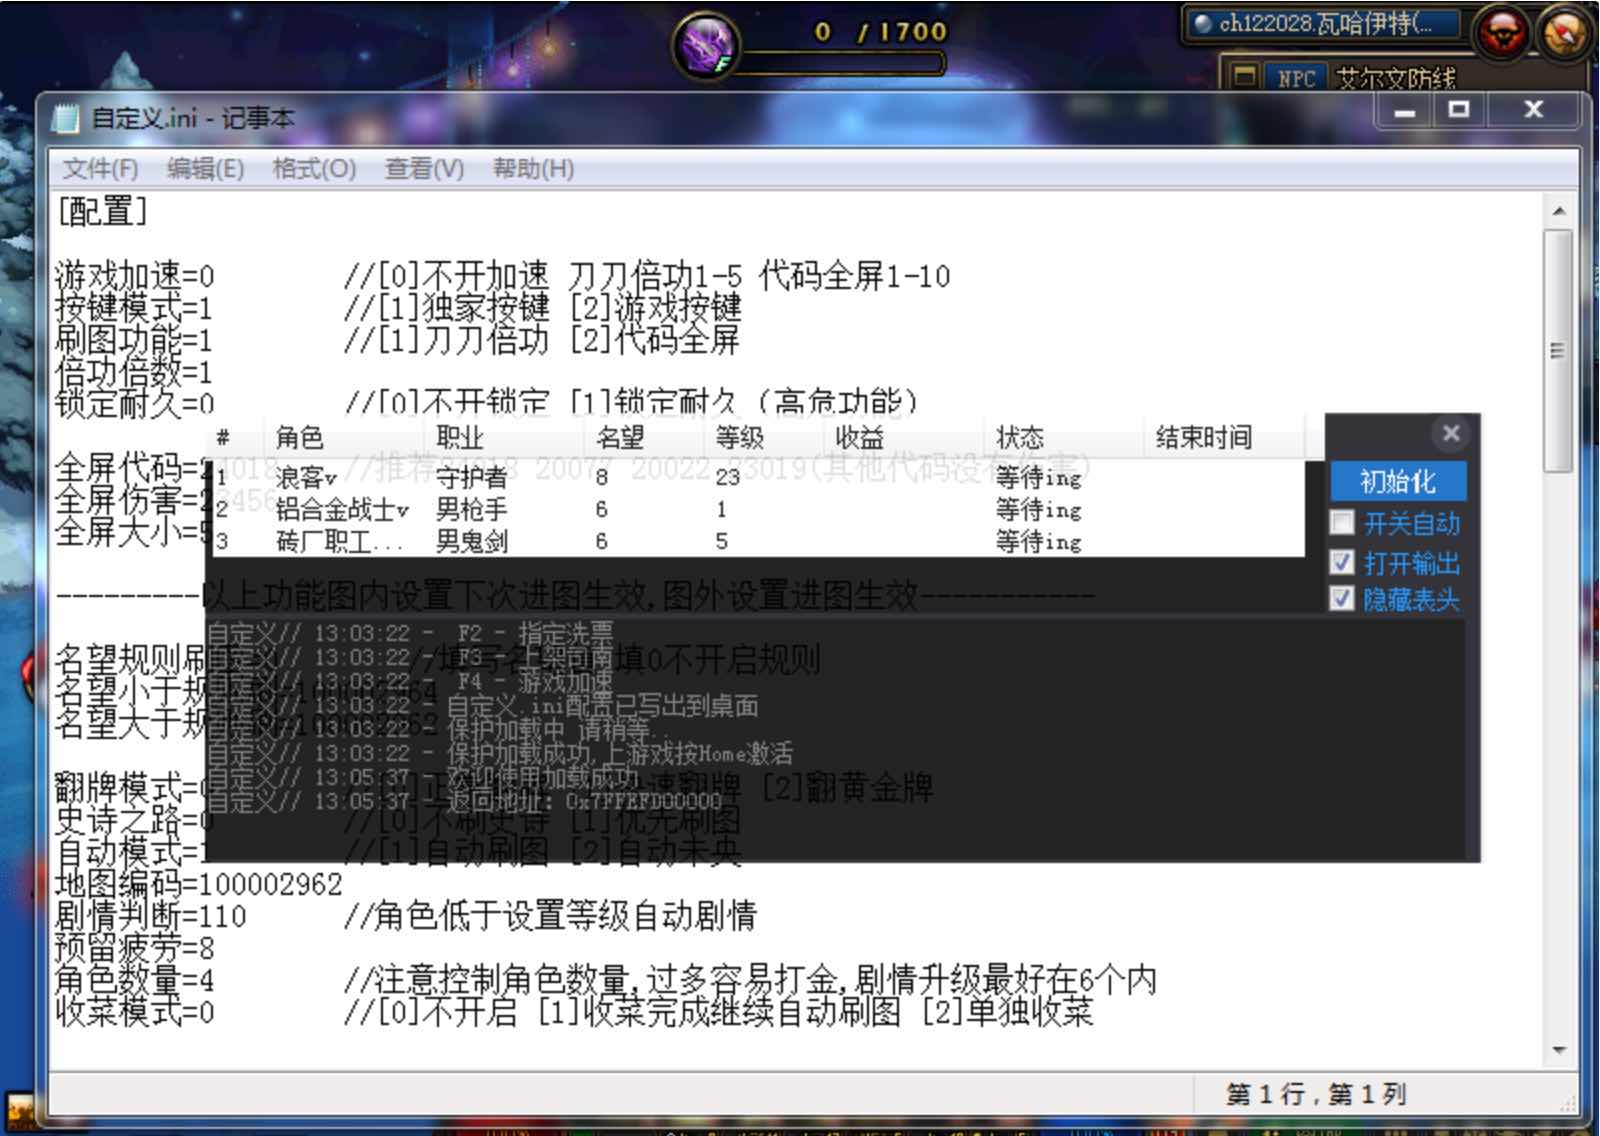Viewport: 1600px width, 1136px height.
Task: Open the 帮助(H) menu
Action: (533, 168)
